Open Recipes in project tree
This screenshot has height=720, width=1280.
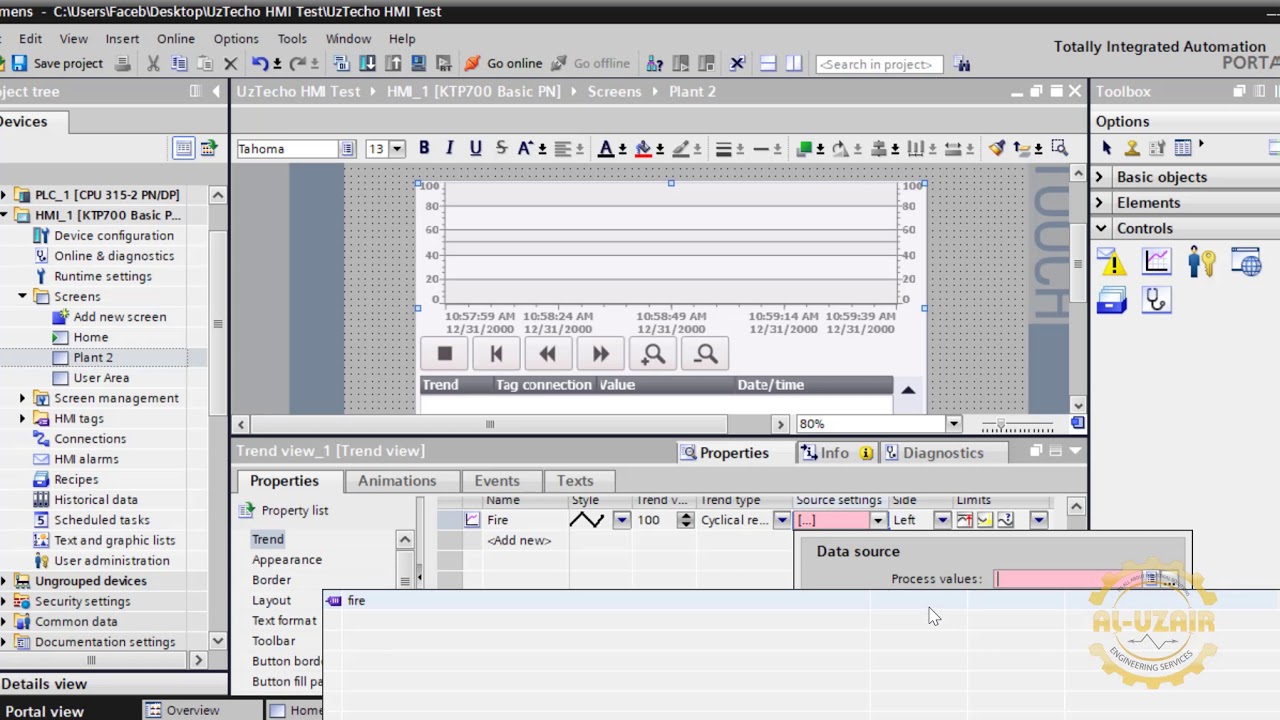[76, 479]
